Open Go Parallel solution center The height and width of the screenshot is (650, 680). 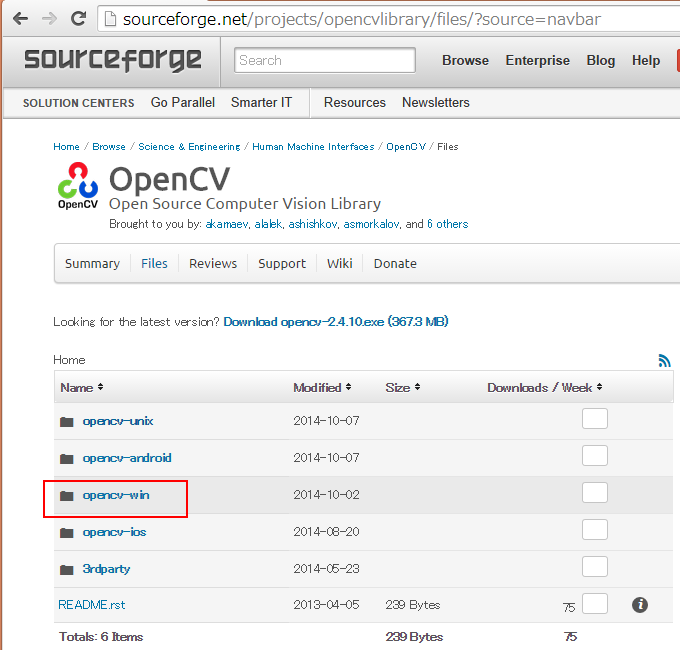click(183, 102)
